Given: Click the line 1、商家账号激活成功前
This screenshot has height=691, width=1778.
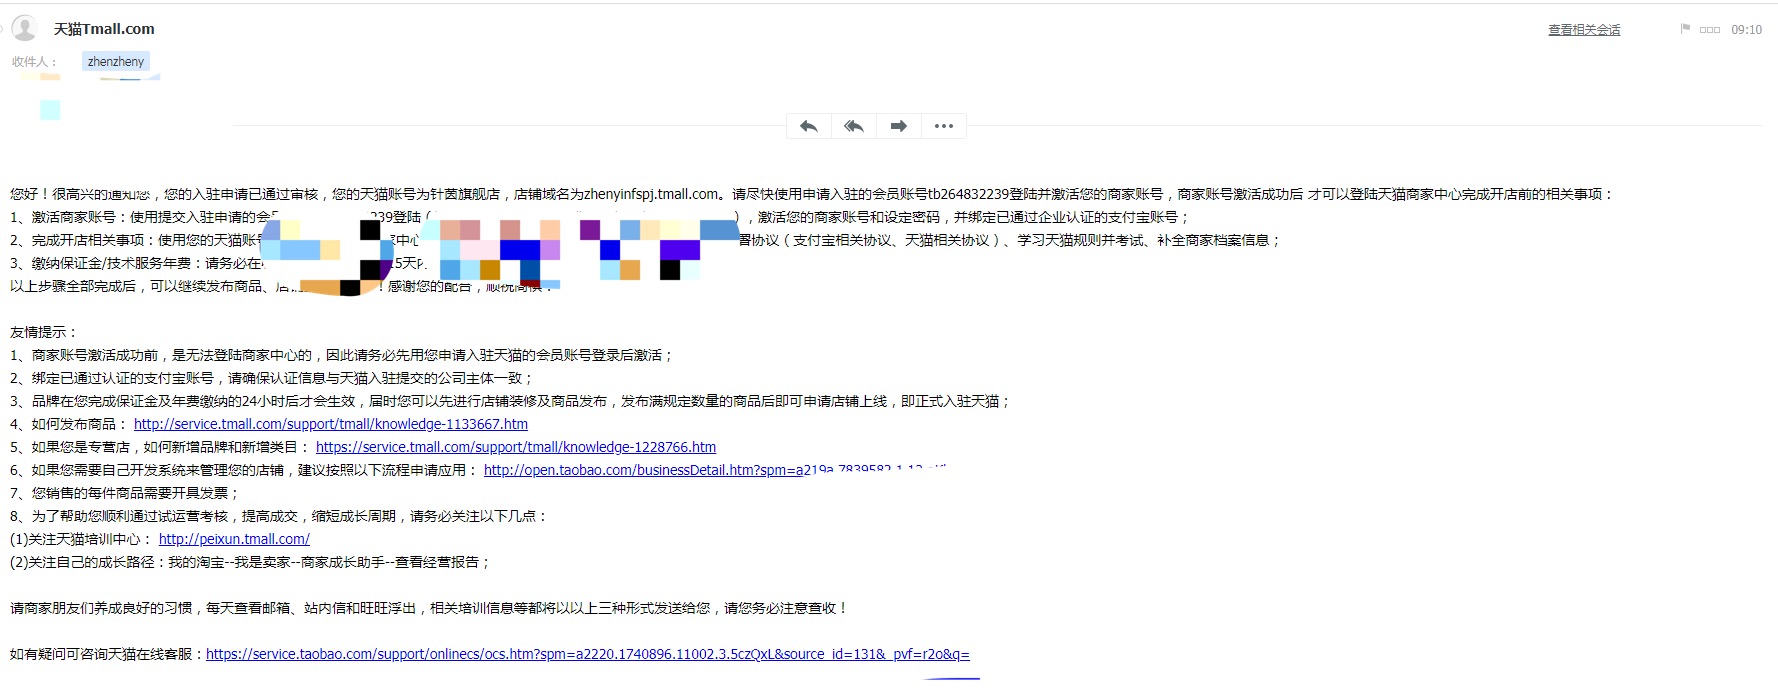Looking at the screenshot, I should click(342, 355).
